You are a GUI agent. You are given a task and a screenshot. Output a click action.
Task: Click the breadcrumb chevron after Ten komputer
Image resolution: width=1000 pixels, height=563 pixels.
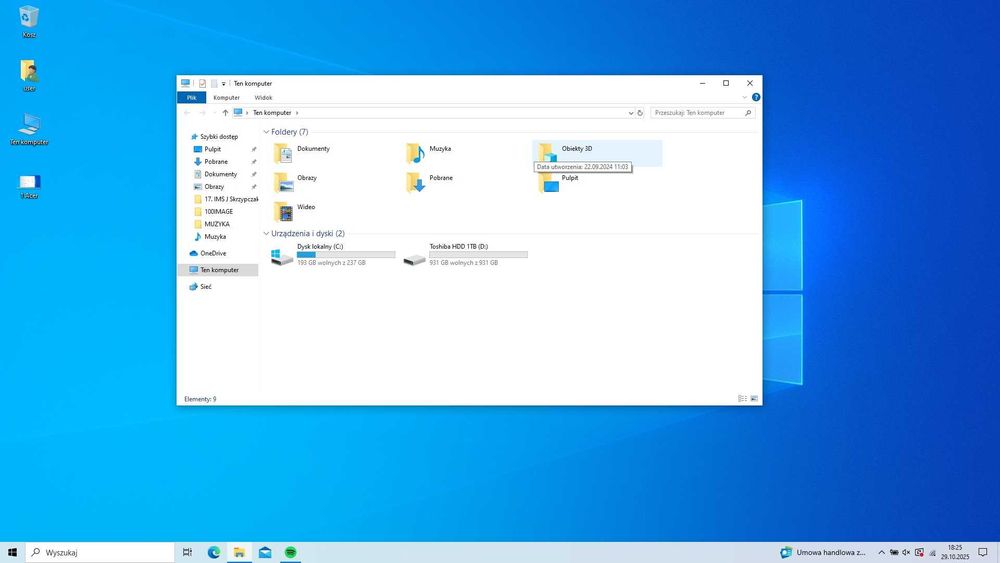pyautogui.click(x=297, y=113)
